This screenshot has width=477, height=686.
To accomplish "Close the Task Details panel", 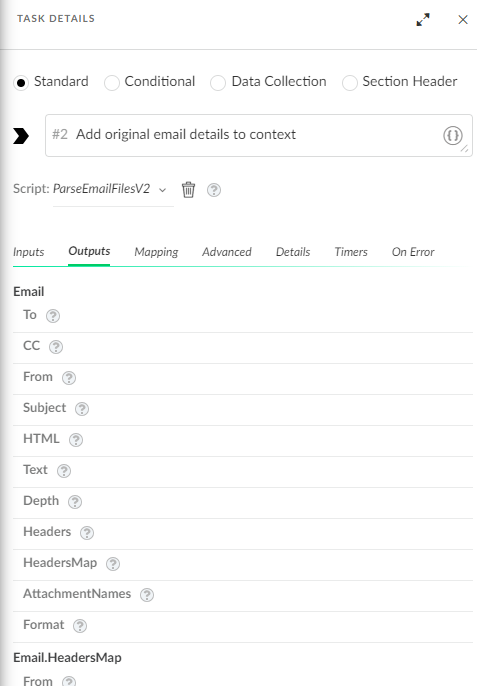I will click(463, 20).
